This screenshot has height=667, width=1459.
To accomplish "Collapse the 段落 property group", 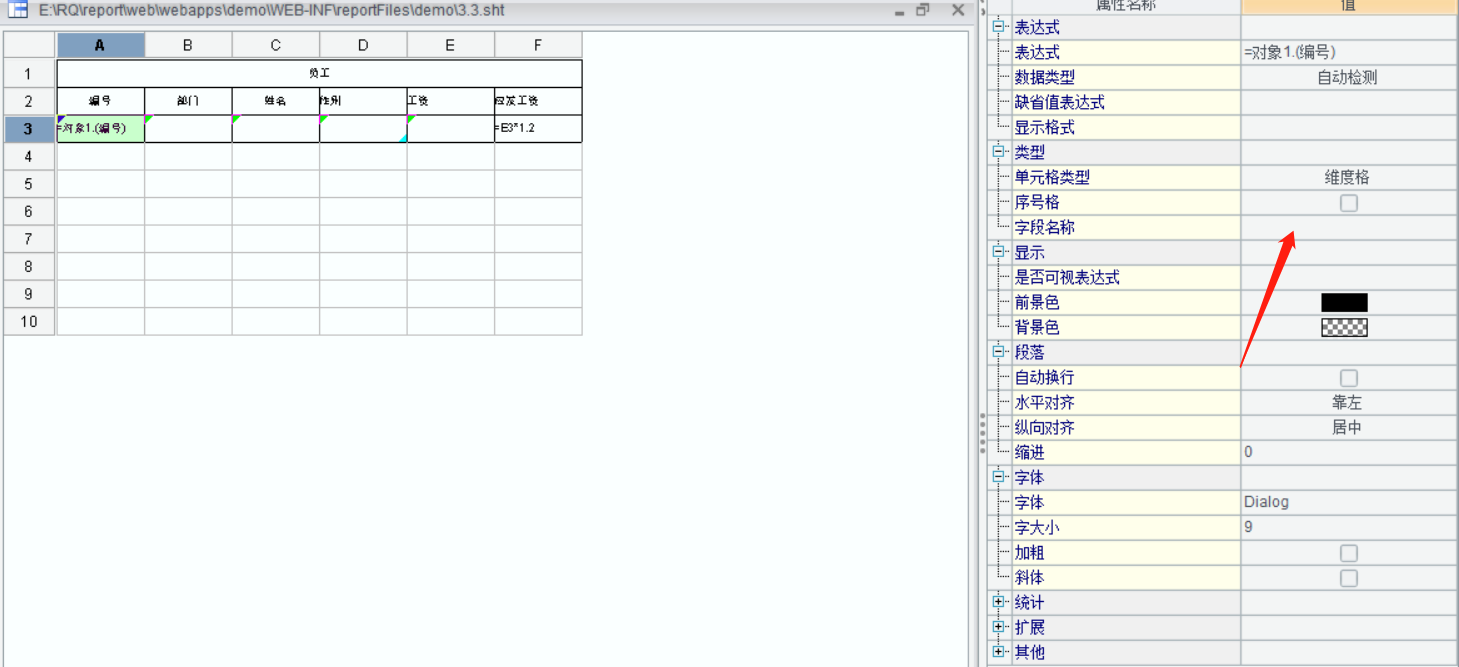I will 998,352.
